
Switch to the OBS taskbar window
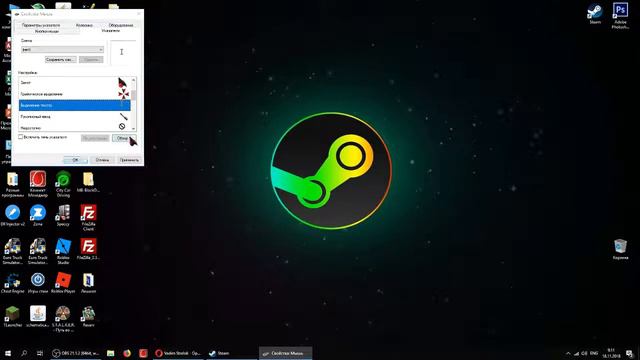(x=76, y=353)
